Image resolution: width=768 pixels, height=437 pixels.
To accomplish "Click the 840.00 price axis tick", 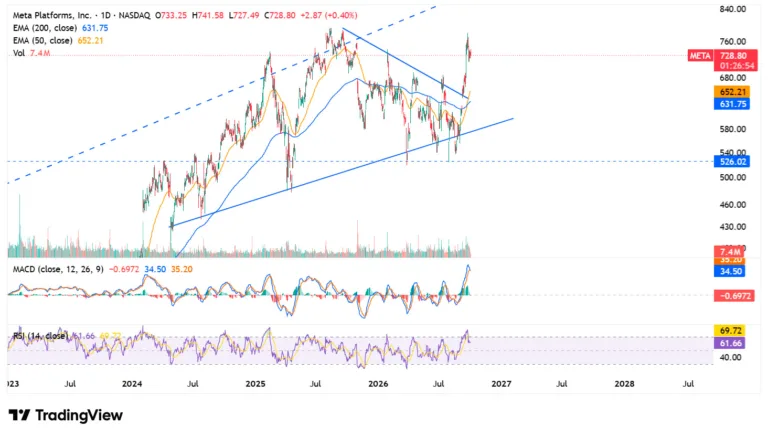I will pyautogui.click(x=732, y=9).
